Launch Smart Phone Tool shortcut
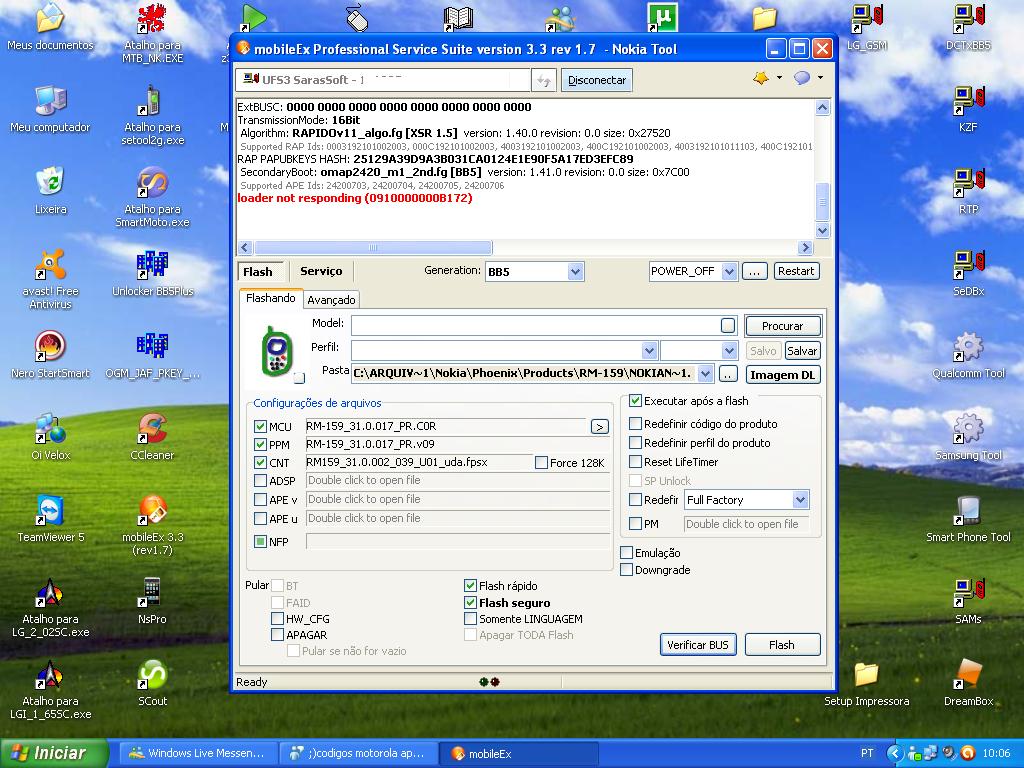This screenshot has width=1024, height=768. (x=968, y=519)
